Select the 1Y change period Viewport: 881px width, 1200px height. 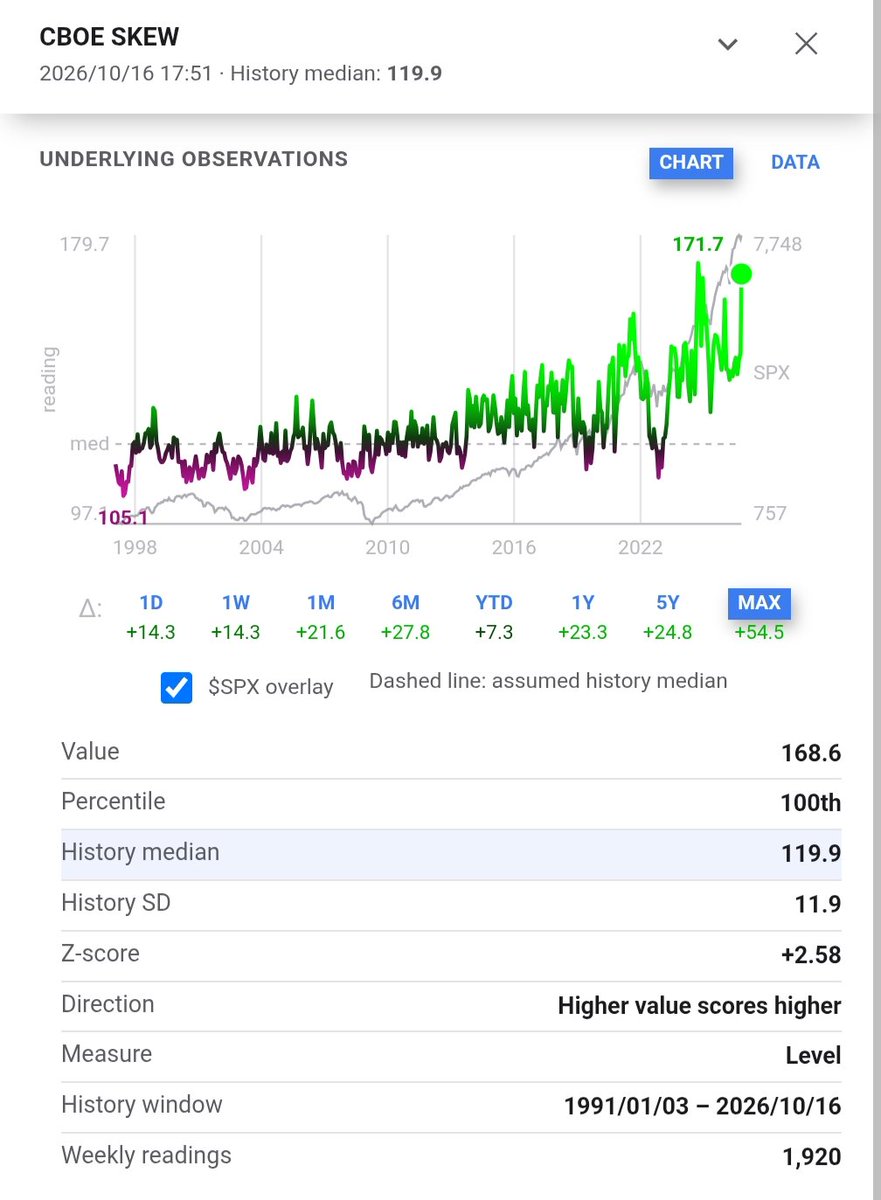pos(583,603)
